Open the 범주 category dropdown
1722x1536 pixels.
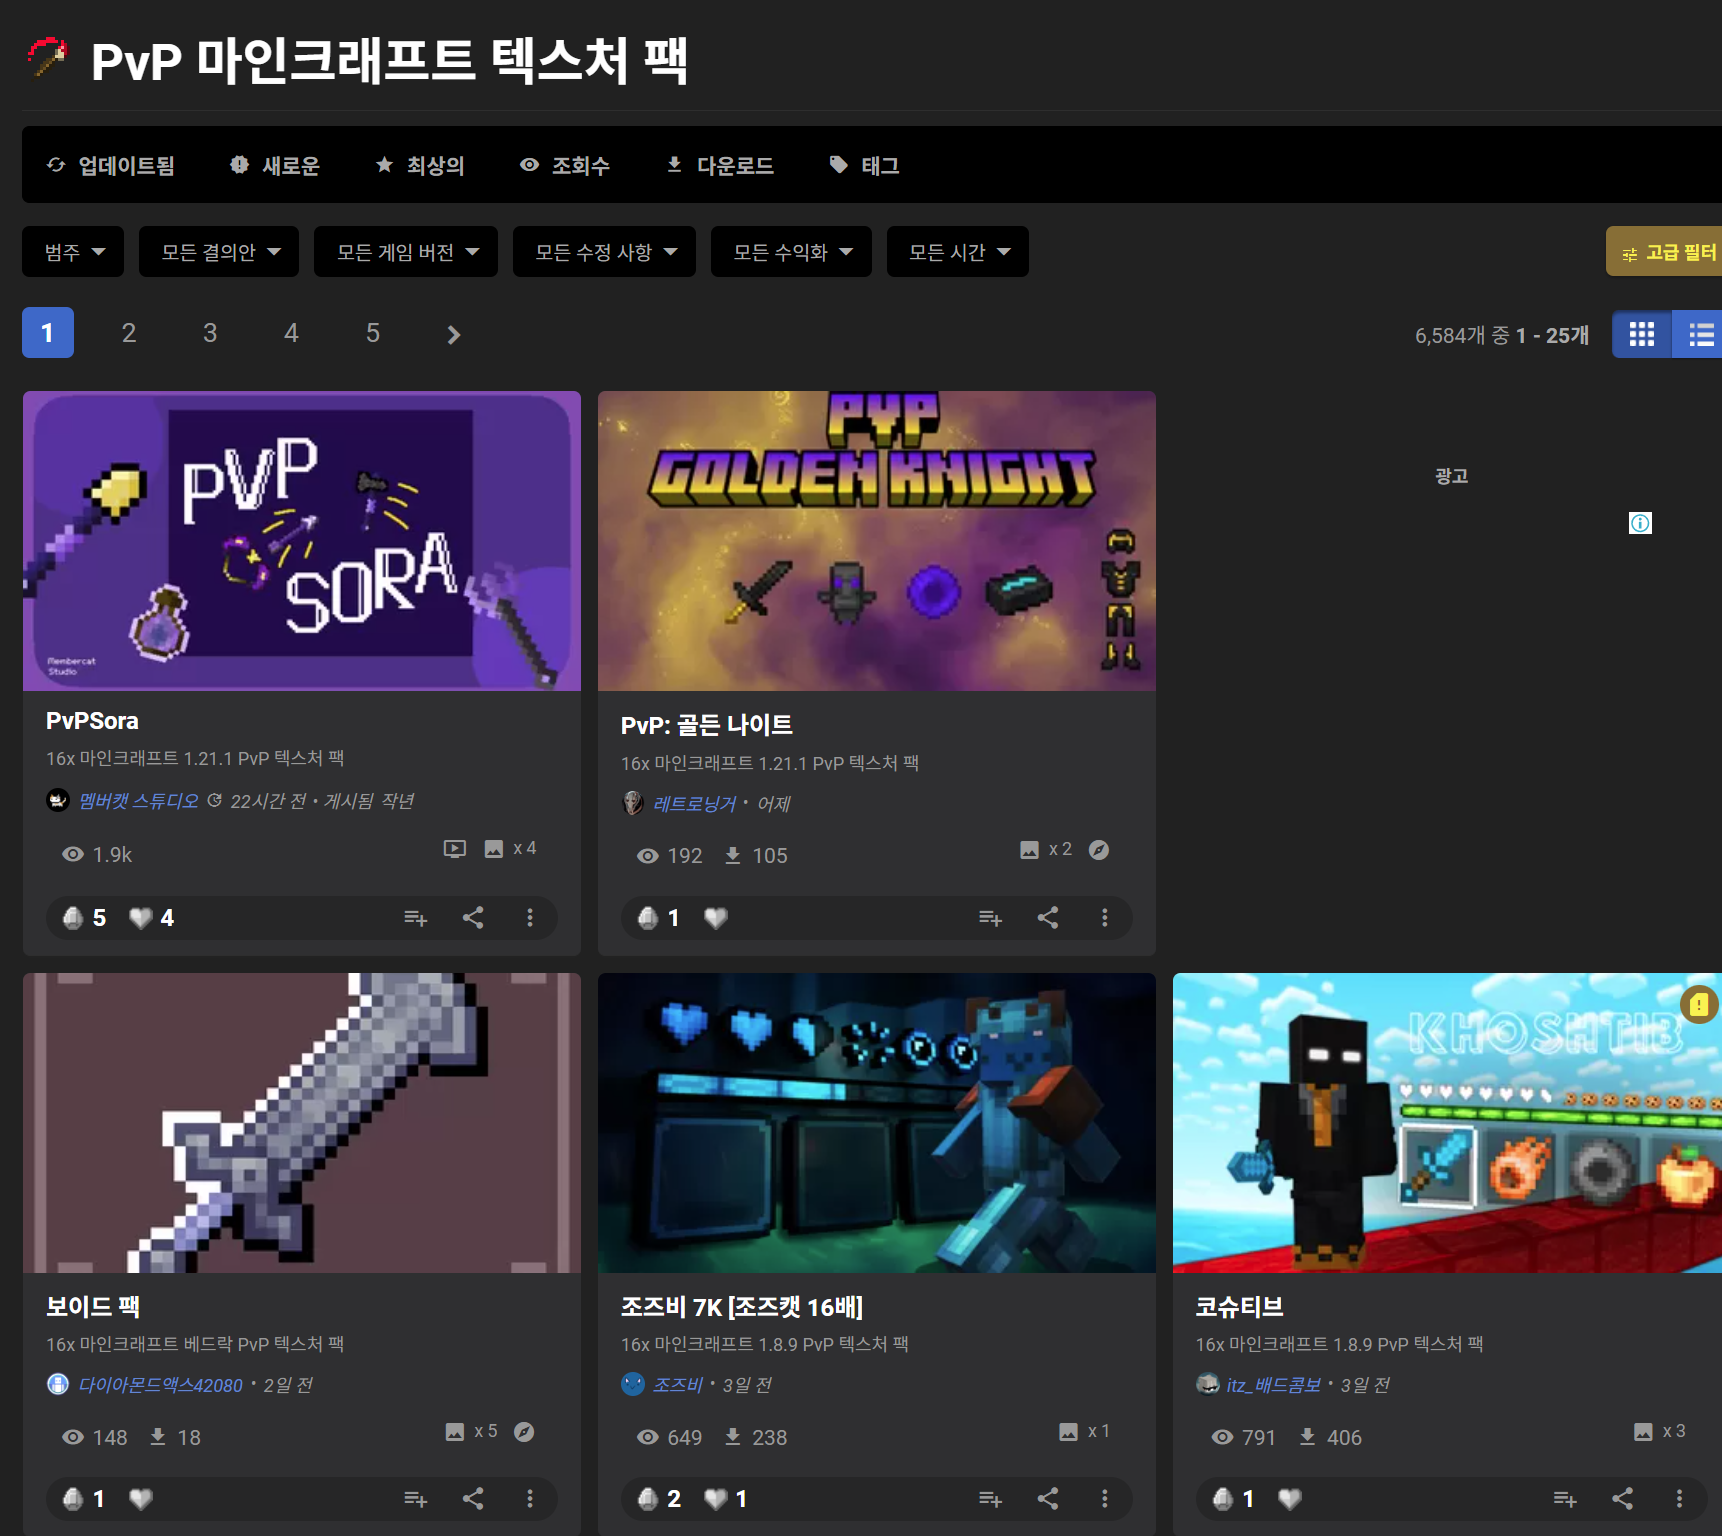pos(73,252)
